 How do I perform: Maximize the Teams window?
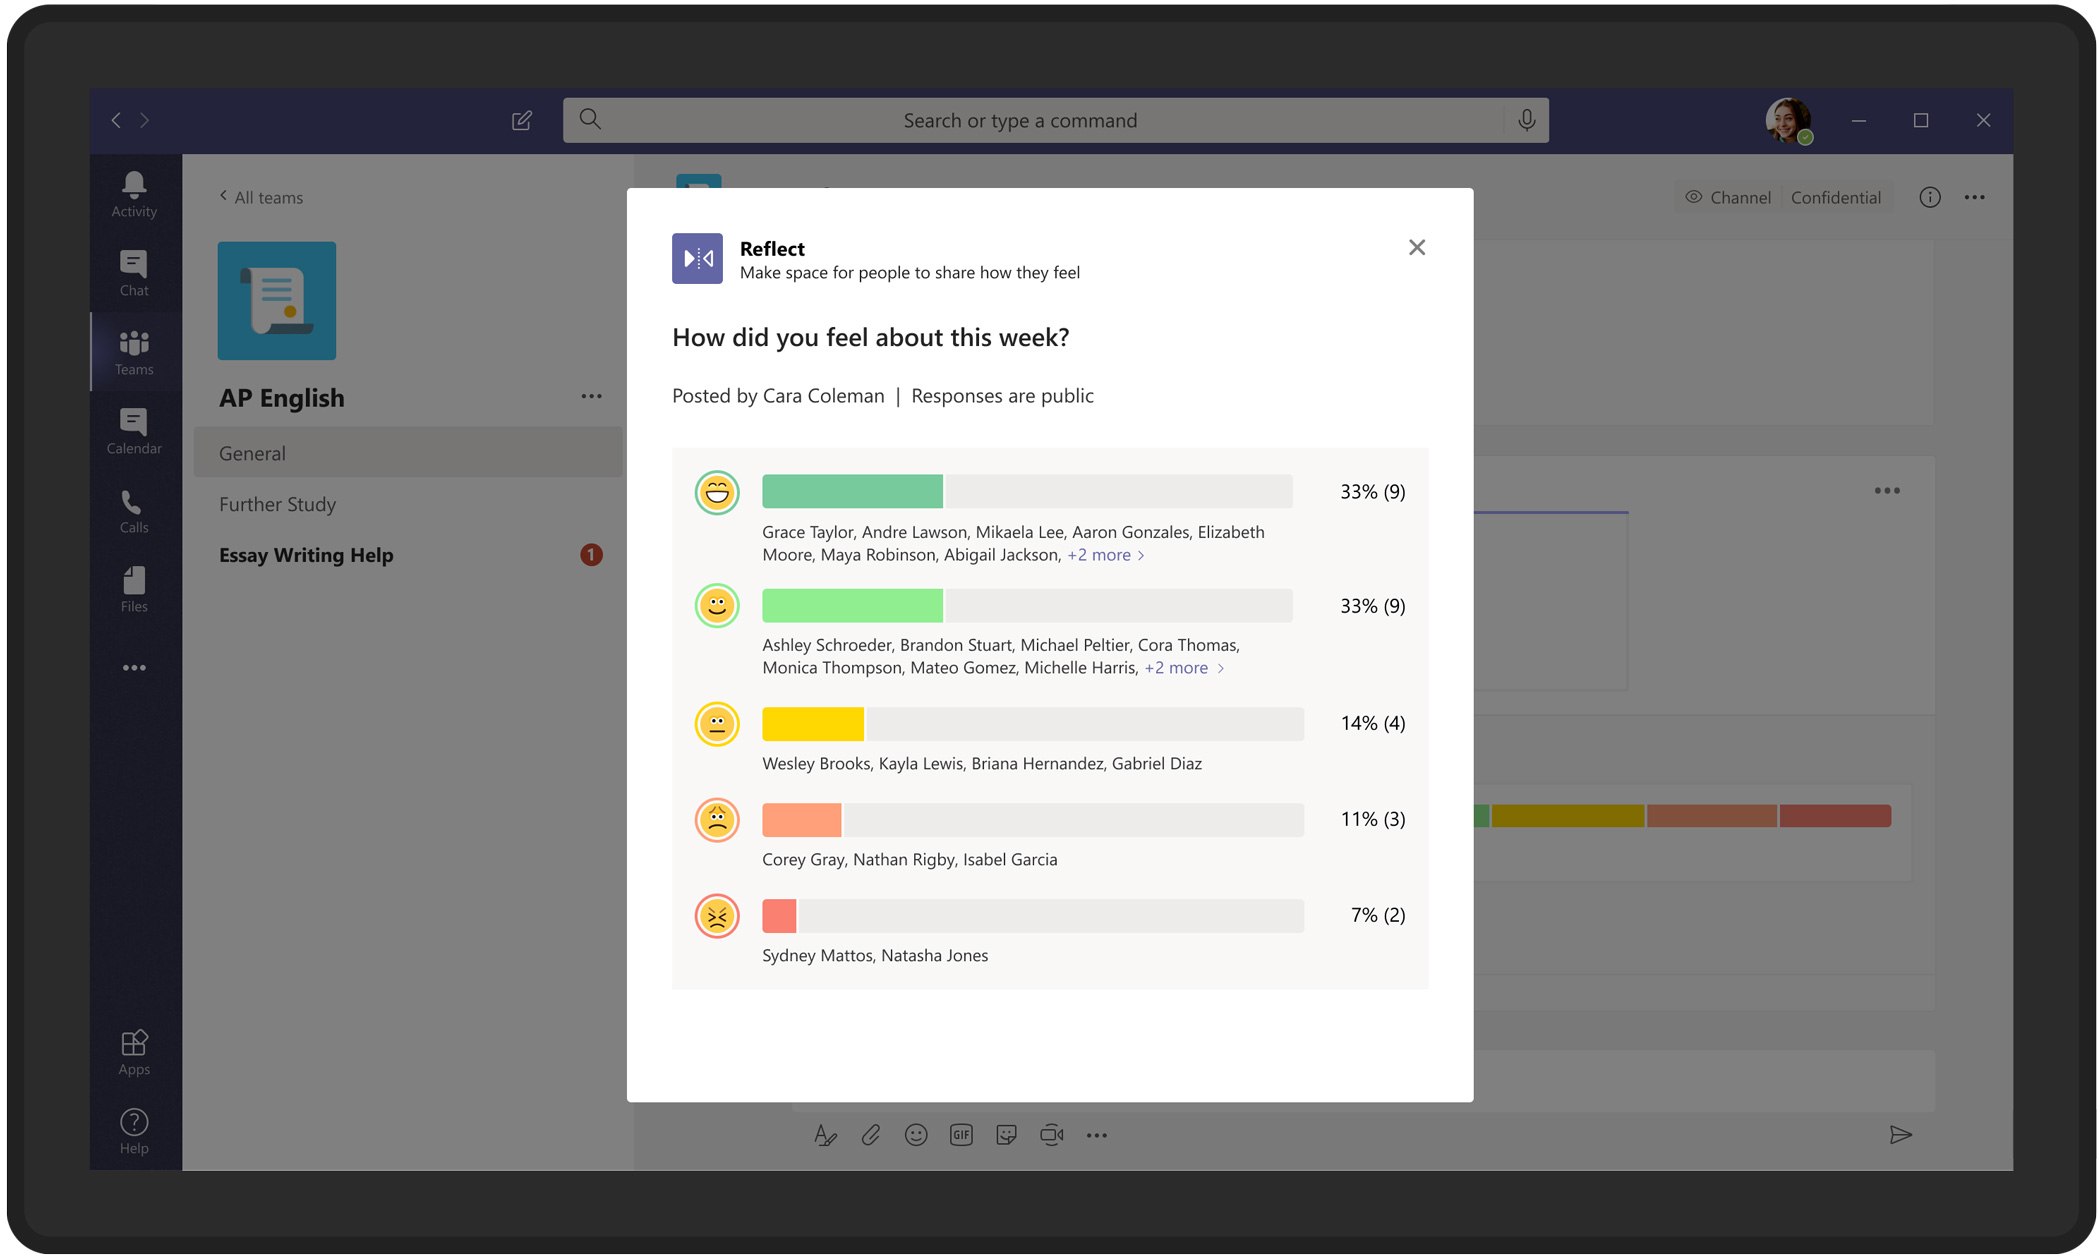(x=1921, y=120)
